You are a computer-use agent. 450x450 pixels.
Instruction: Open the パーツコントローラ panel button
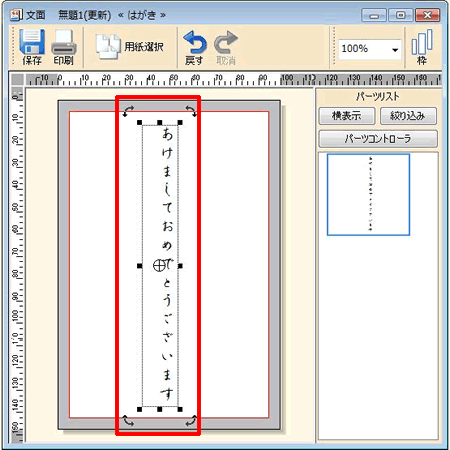[x=378, y=138]
